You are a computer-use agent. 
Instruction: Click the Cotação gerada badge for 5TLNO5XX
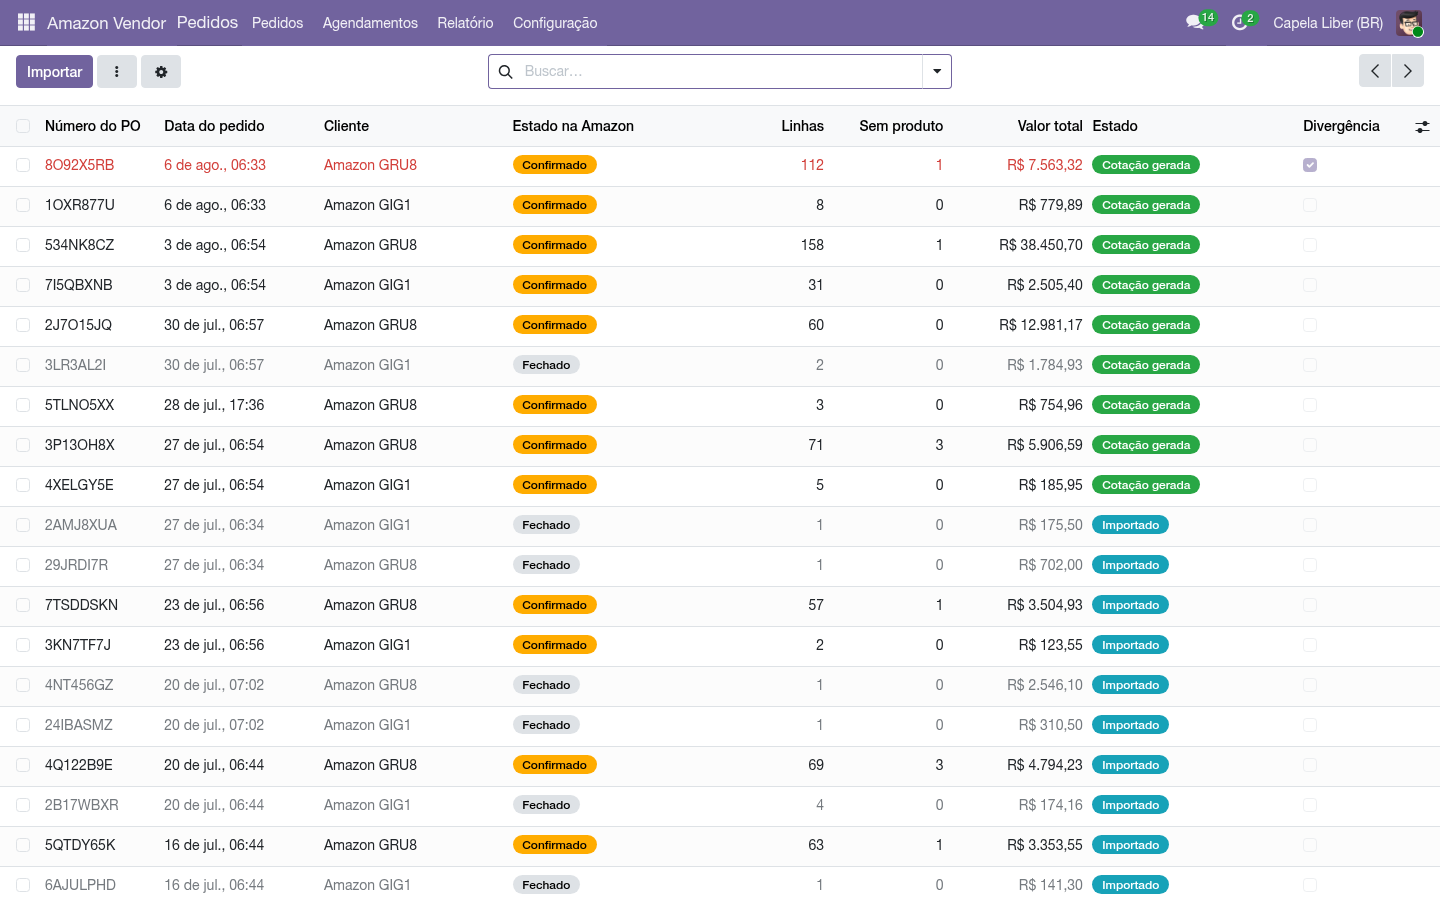pyautogui.click(x=1146, y=405)
